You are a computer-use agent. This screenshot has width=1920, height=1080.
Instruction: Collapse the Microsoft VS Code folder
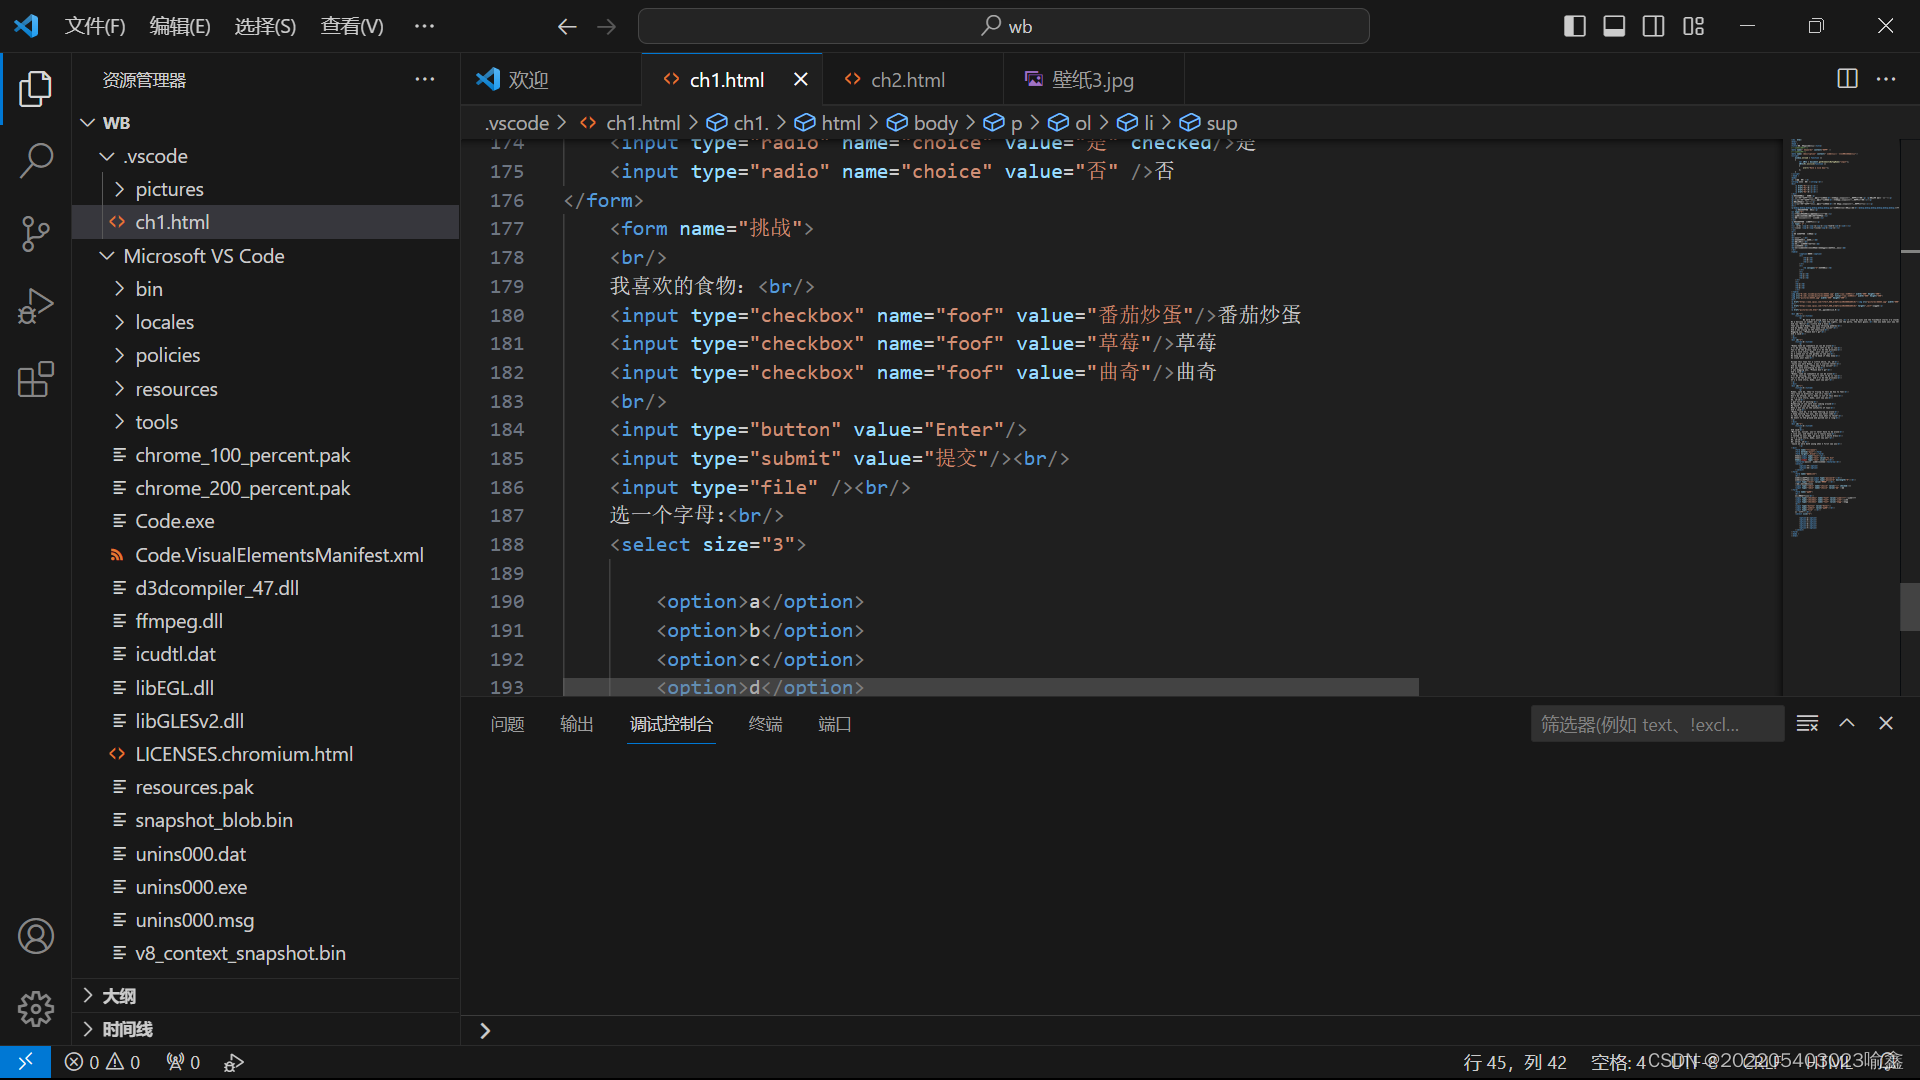(x=204, y=256)
